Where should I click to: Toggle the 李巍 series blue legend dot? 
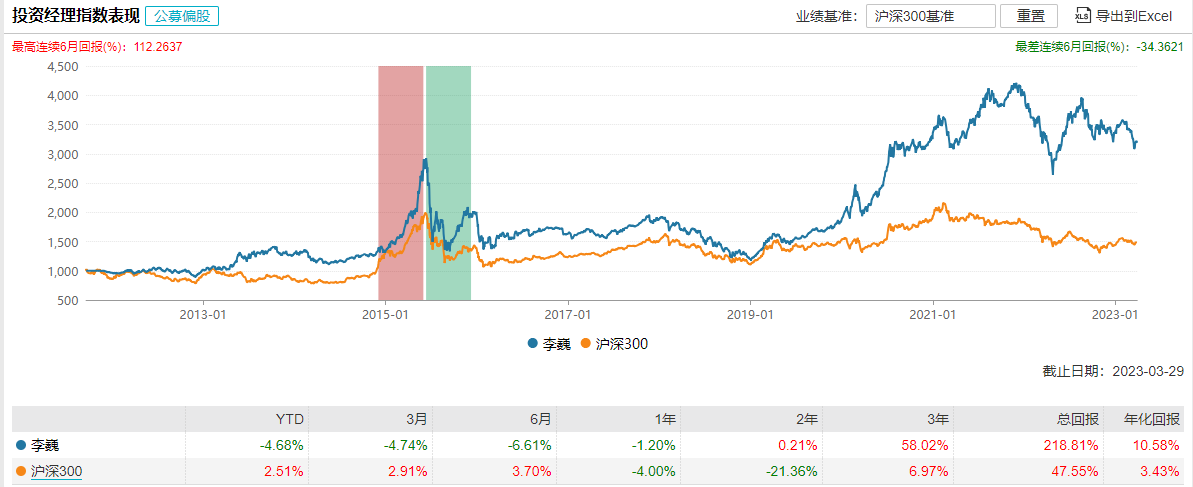tap(533, 343)
